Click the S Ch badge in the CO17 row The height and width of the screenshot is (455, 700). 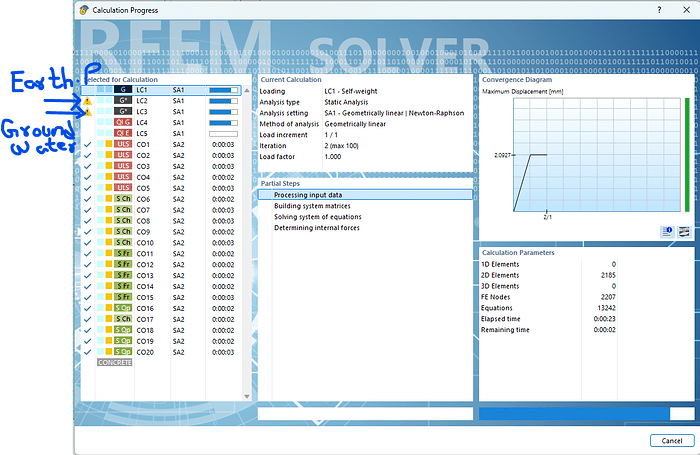tap(123, 319)
